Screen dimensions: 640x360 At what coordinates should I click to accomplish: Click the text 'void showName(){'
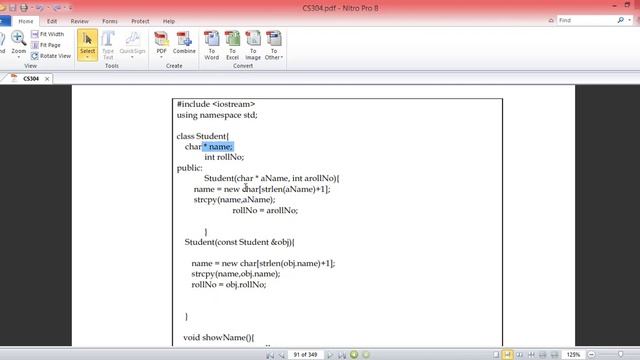pos(219,338)
